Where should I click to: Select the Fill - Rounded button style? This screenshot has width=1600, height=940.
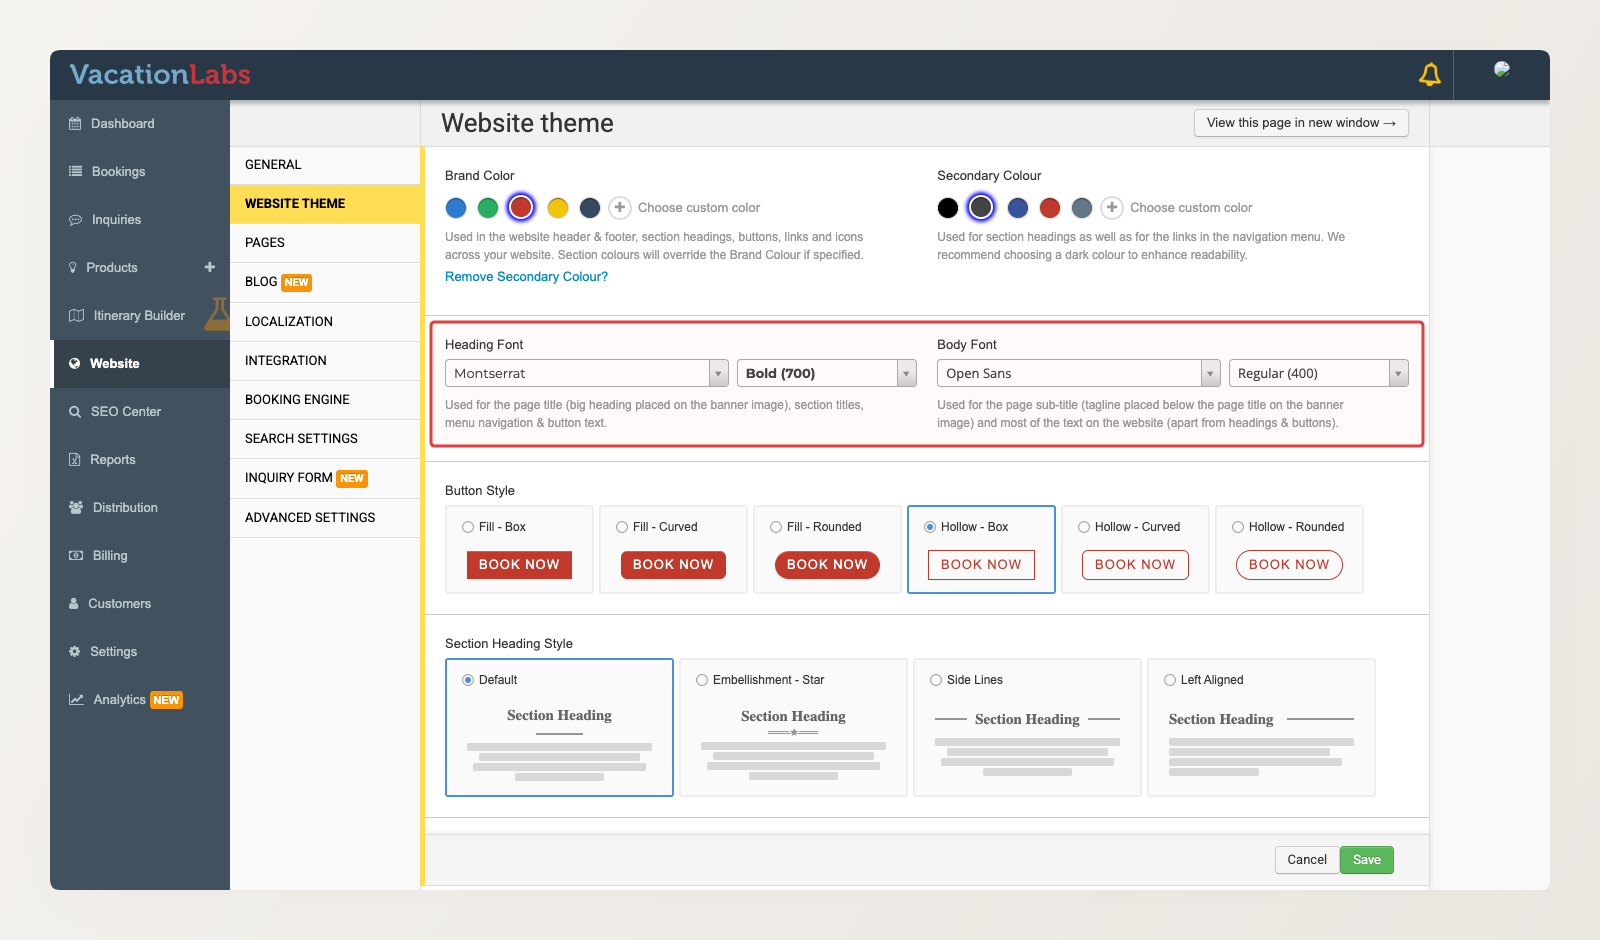click(x=776, y=527)
